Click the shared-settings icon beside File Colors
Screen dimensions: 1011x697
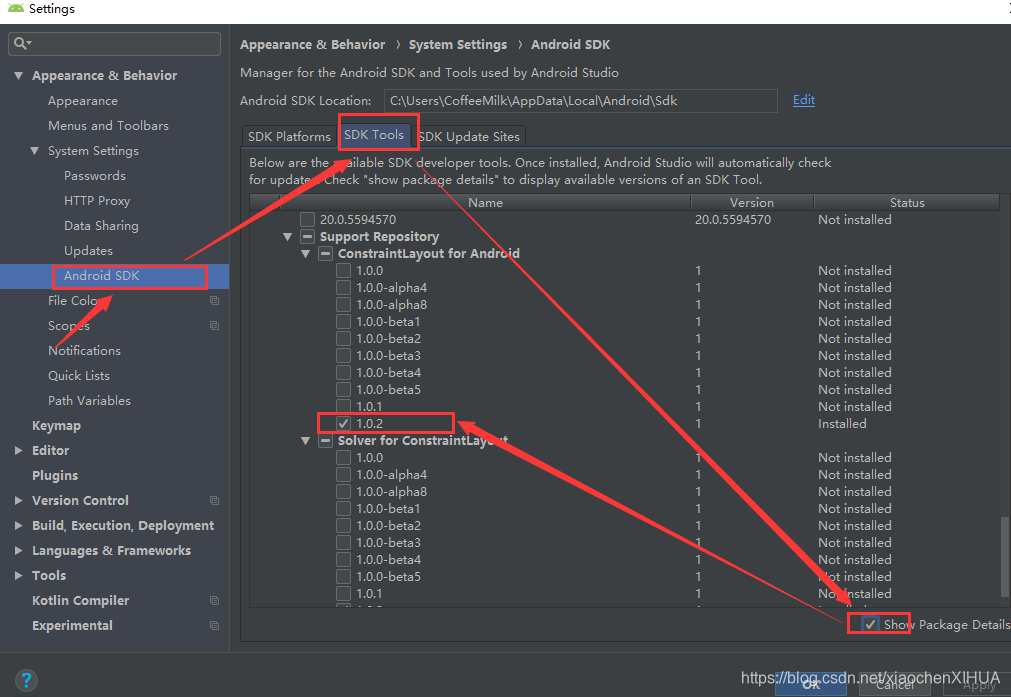tap(214, 300)
